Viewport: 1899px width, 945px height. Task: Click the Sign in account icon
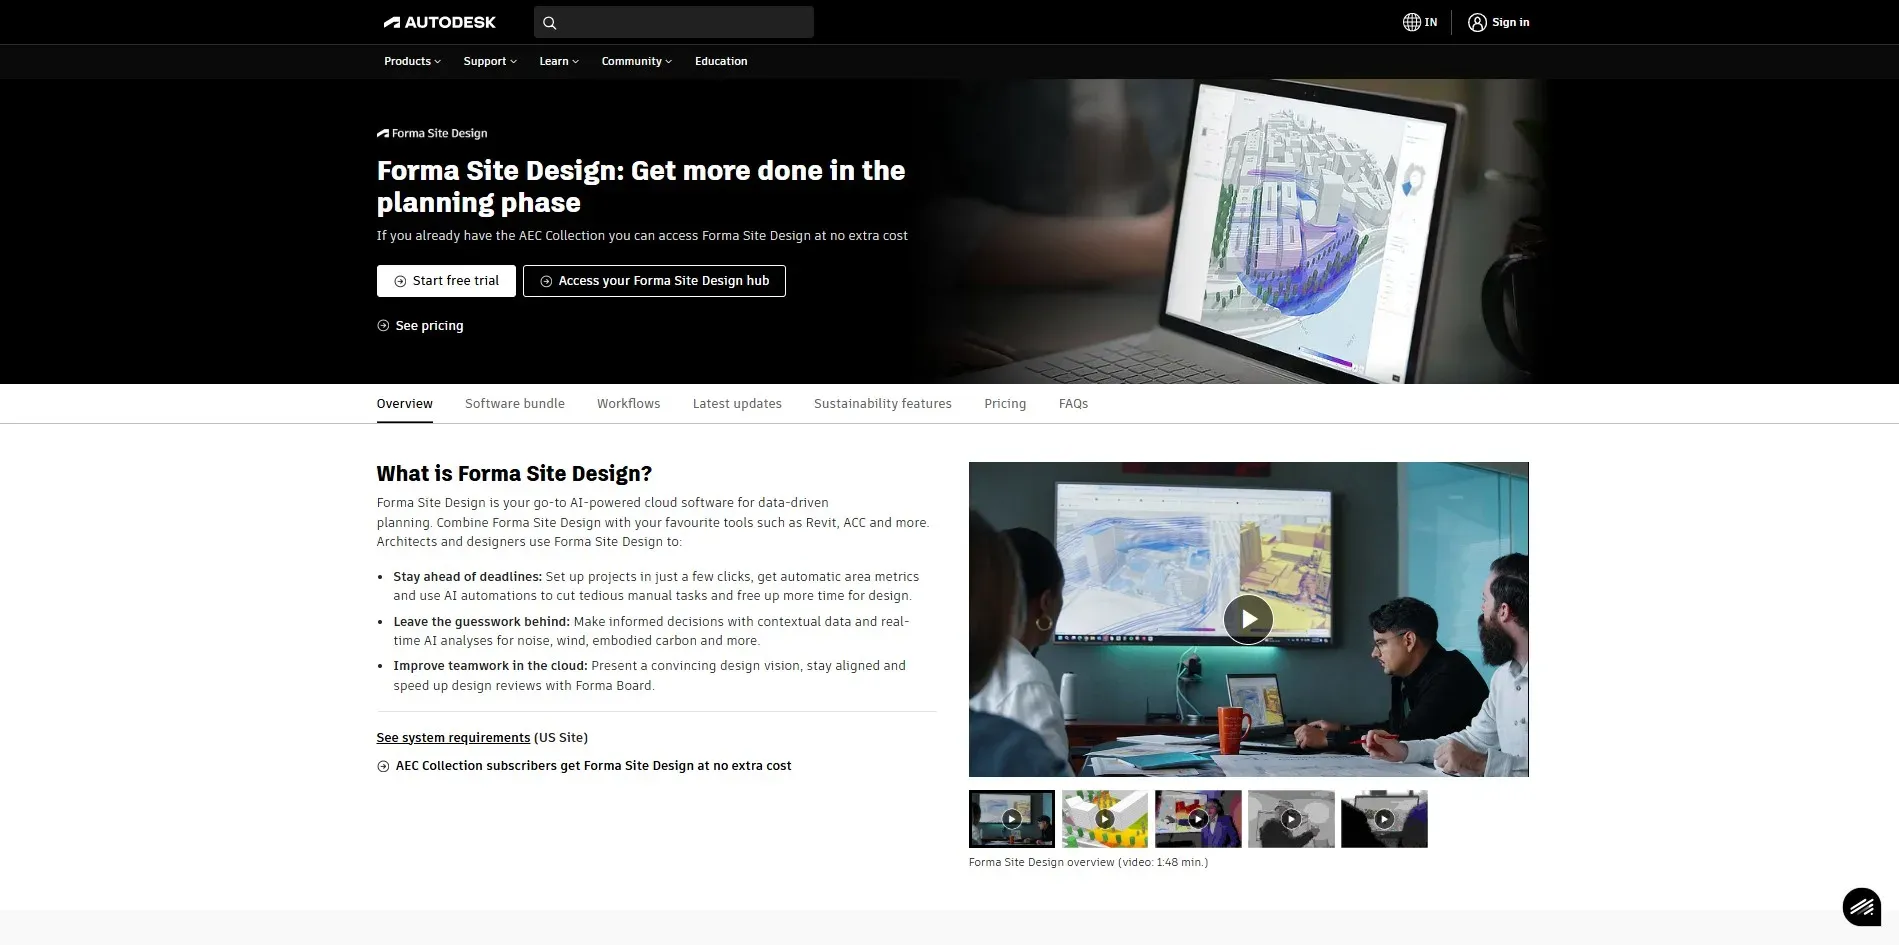pos(1477,21)
